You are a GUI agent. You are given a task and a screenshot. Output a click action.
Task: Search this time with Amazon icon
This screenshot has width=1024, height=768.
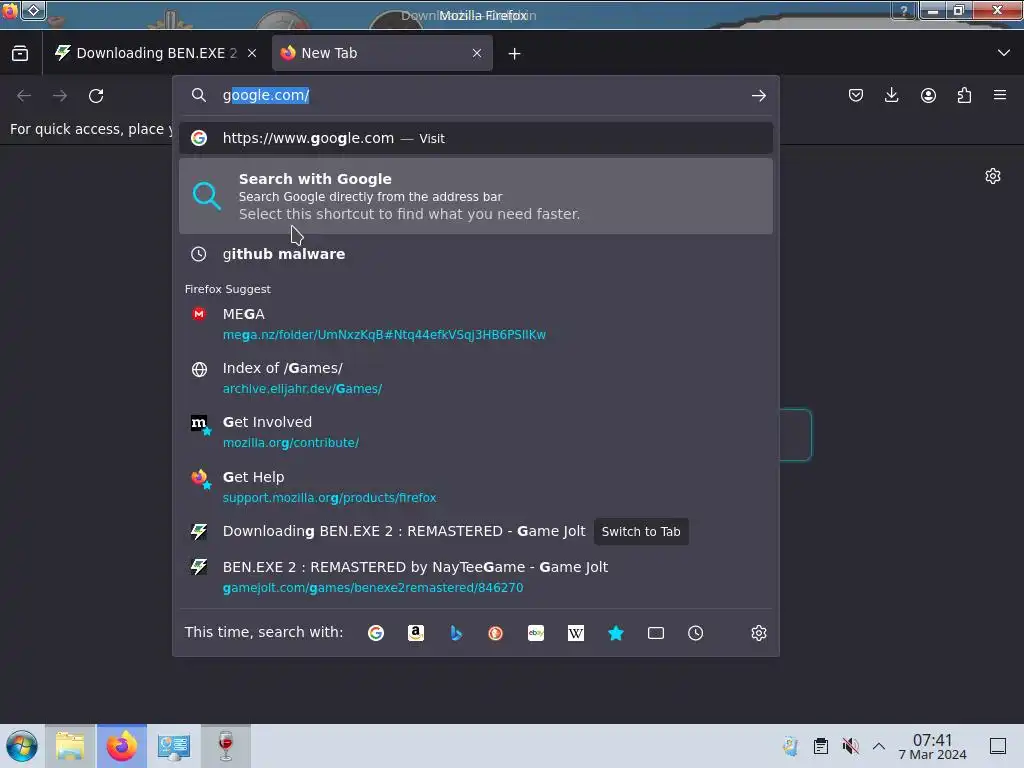[x=416, y=633]
